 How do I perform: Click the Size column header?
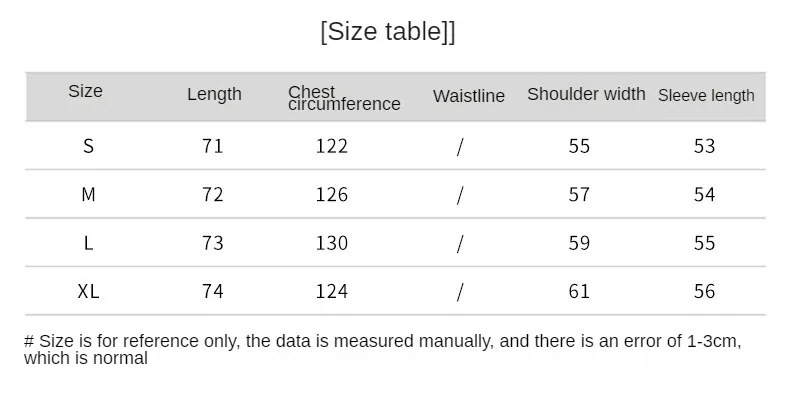(85, 91)
